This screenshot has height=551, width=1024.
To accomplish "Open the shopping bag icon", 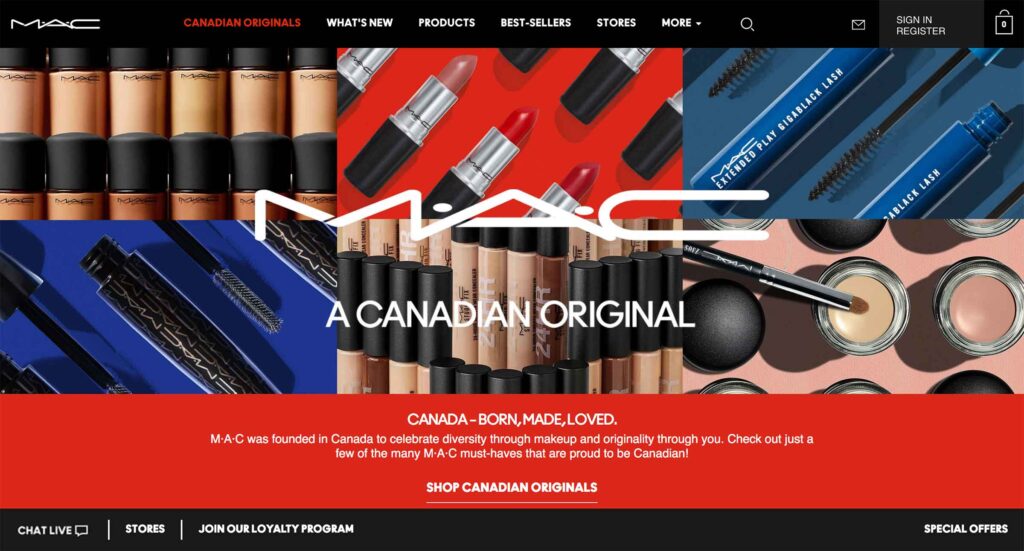I will (1004, 24).
